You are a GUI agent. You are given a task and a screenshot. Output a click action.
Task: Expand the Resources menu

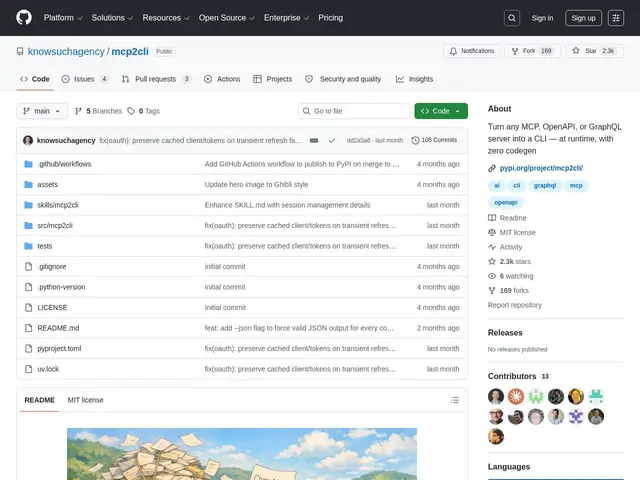tap(166, 18)
